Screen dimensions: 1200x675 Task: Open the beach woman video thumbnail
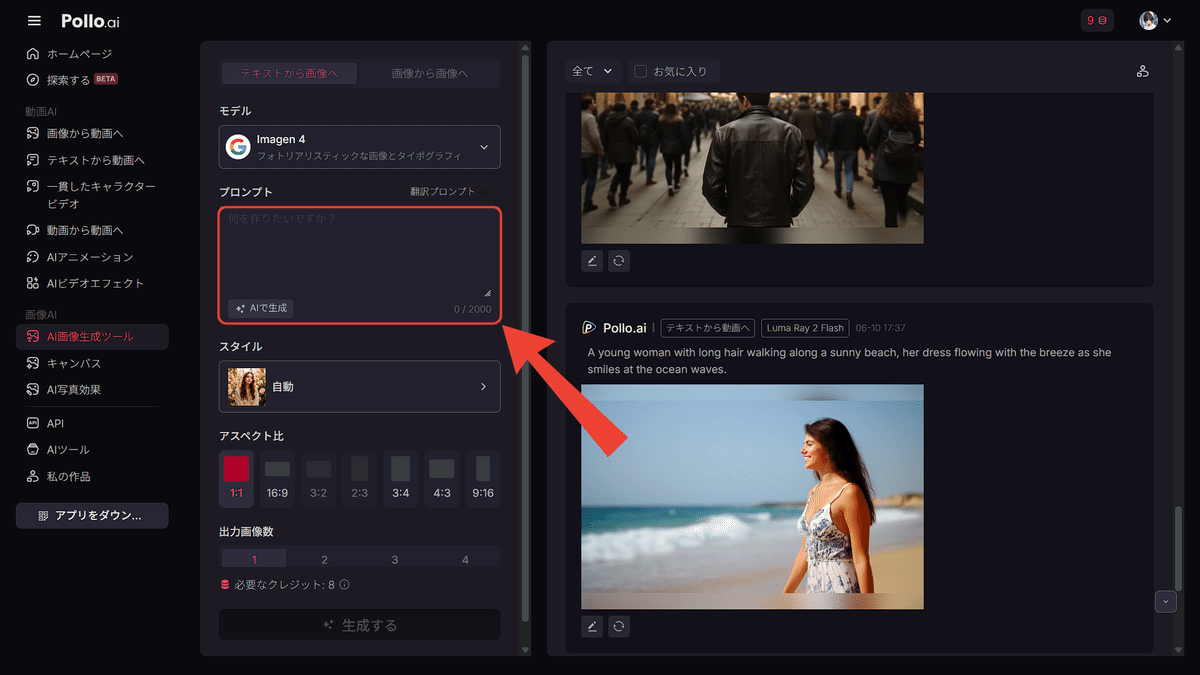pos(752,497)
